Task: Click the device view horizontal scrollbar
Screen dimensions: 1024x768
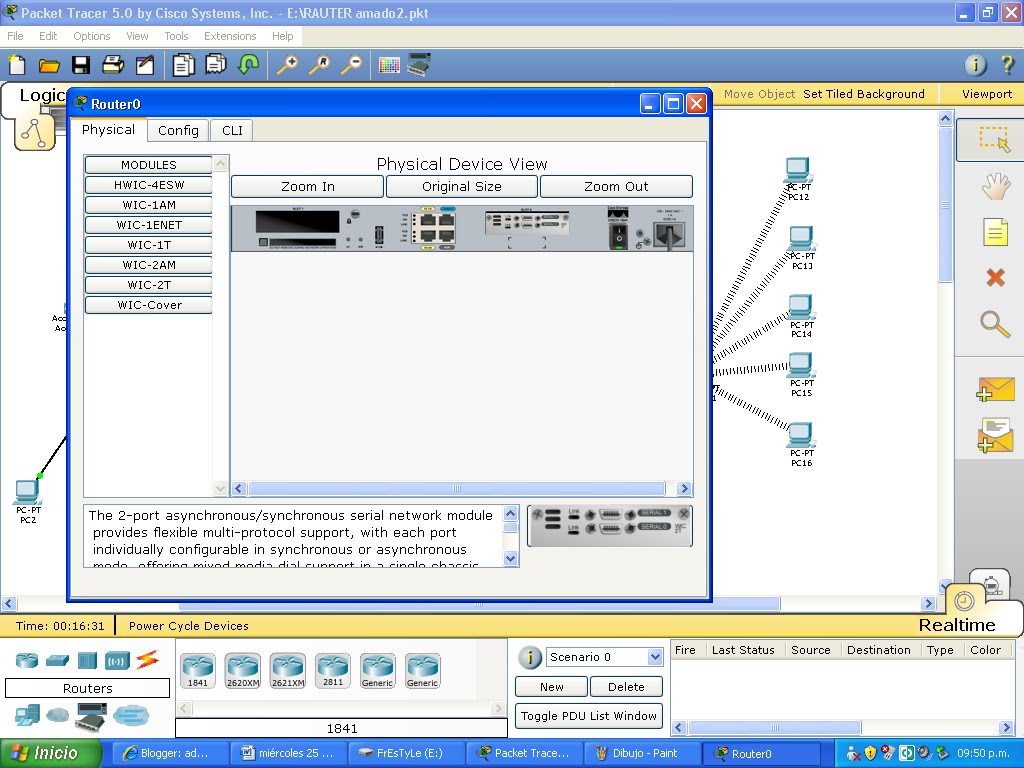Action: [x=457, y=488]
